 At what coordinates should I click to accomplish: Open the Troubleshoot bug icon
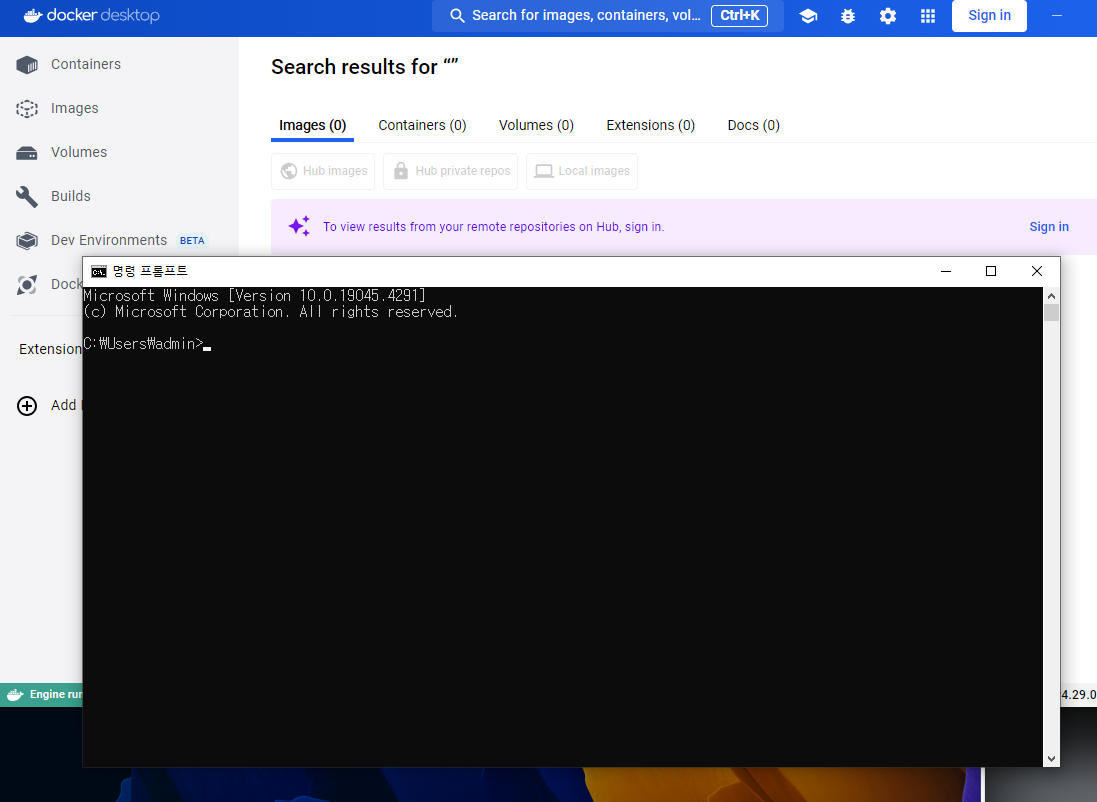[x=848, y=16]
